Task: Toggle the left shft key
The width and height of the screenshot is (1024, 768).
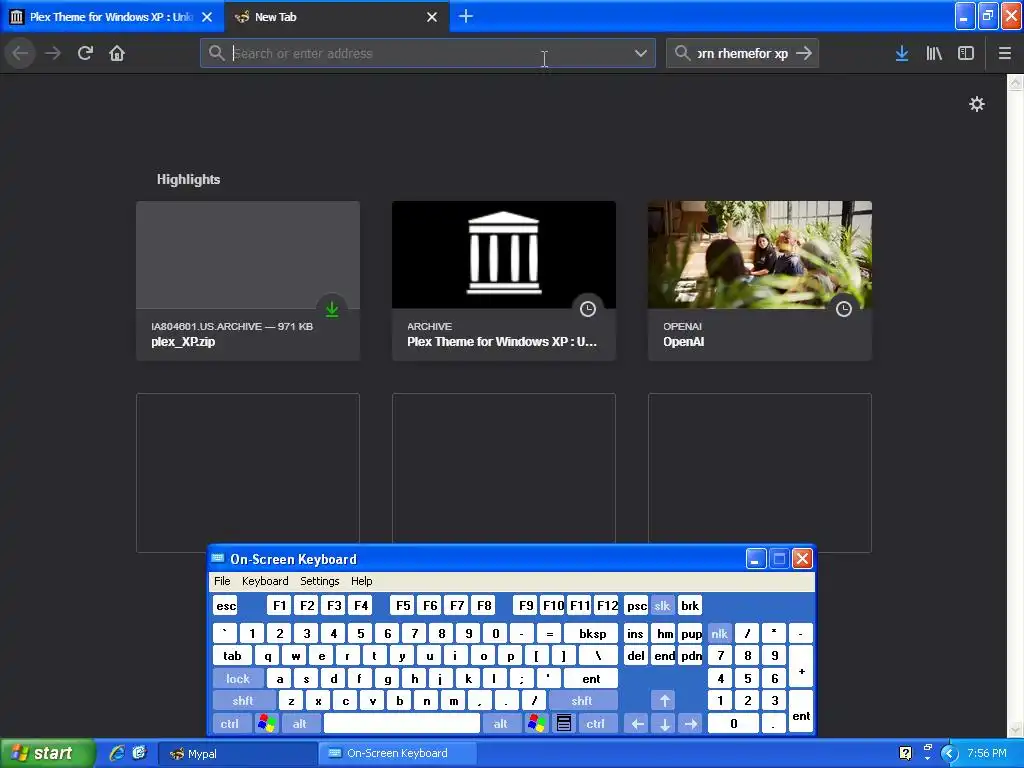Action: coord(243,701)
